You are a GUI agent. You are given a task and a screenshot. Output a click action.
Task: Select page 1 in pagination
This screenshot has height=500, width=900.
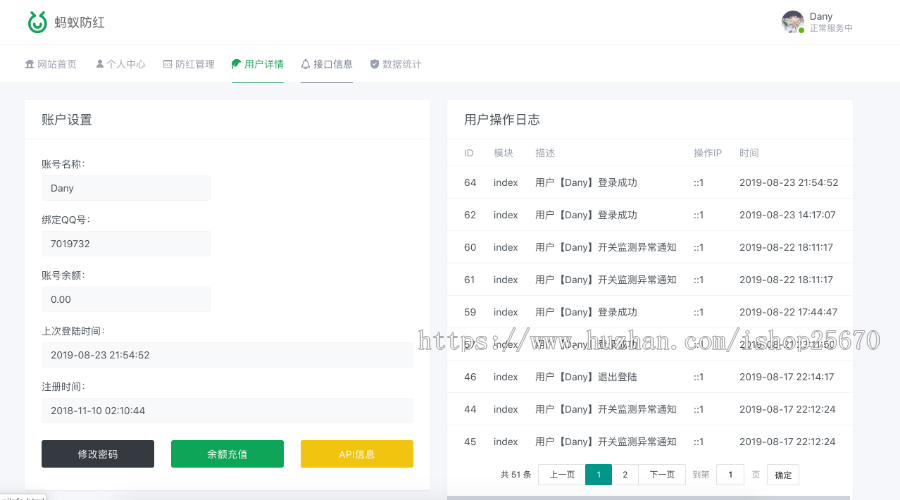(x=599, y=475)
